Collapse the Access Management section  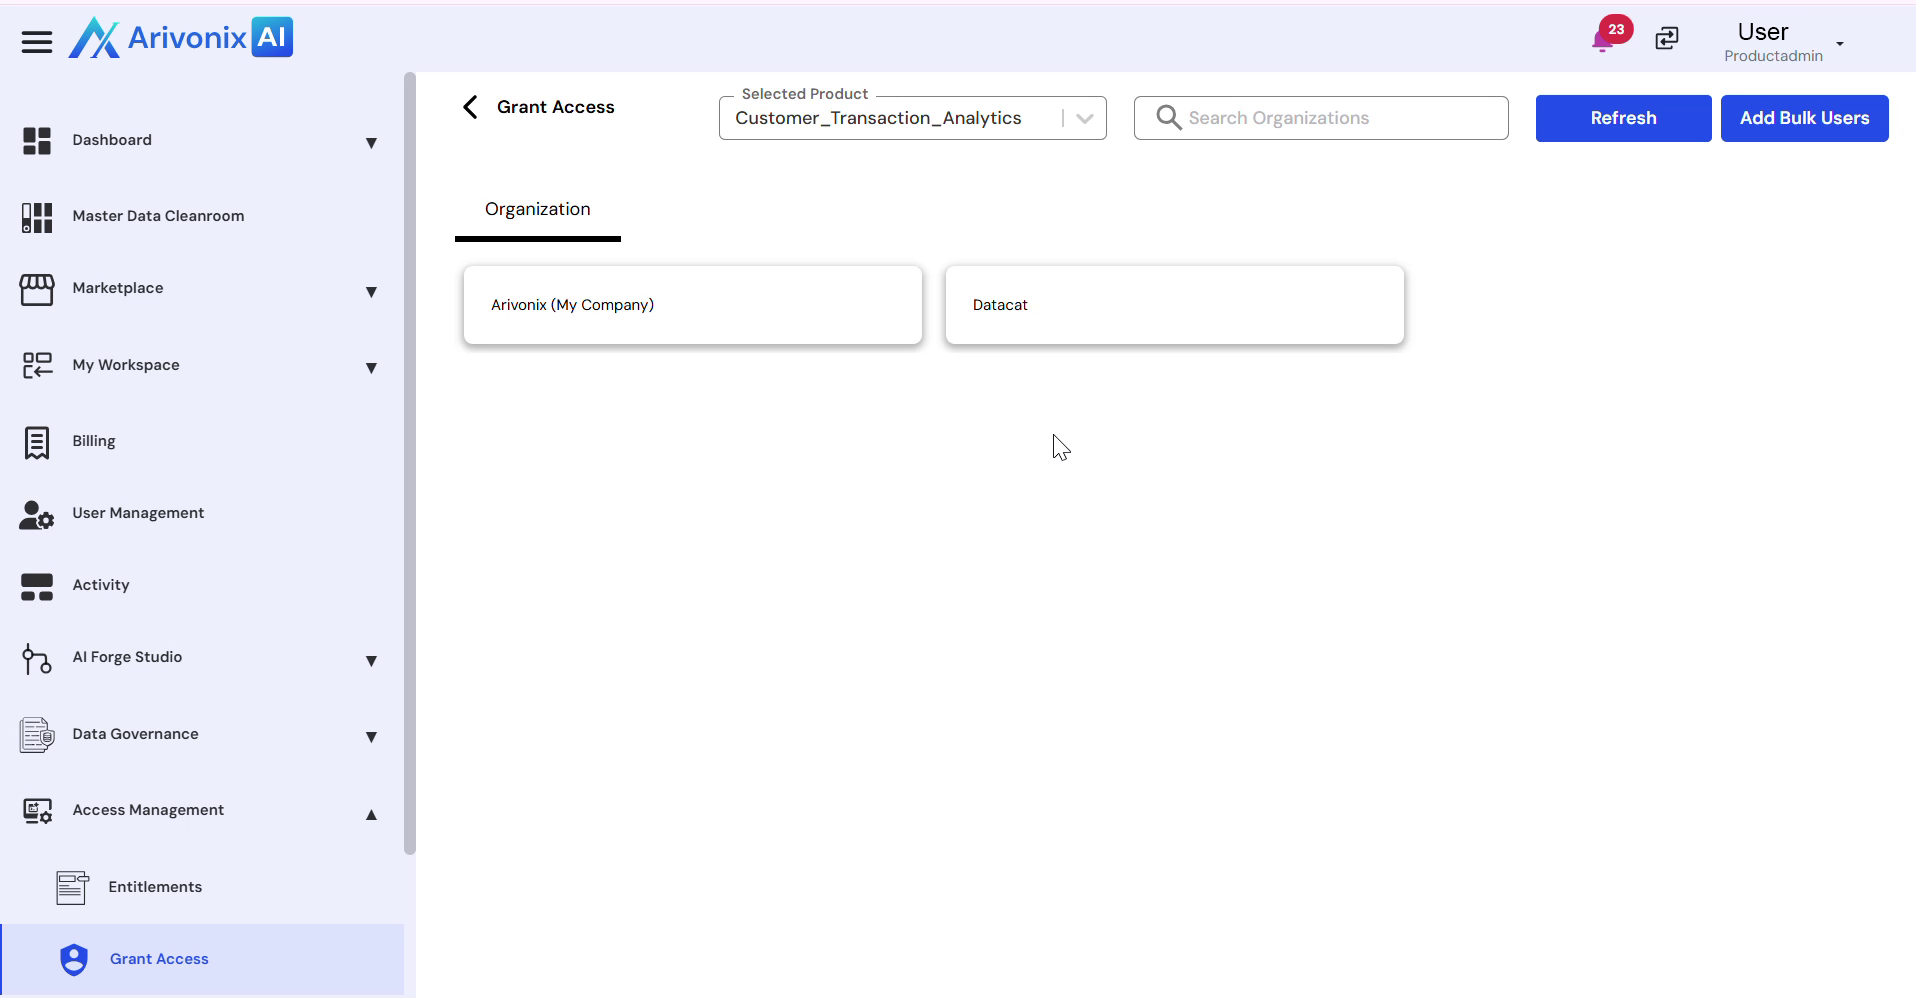coord(371,814)
